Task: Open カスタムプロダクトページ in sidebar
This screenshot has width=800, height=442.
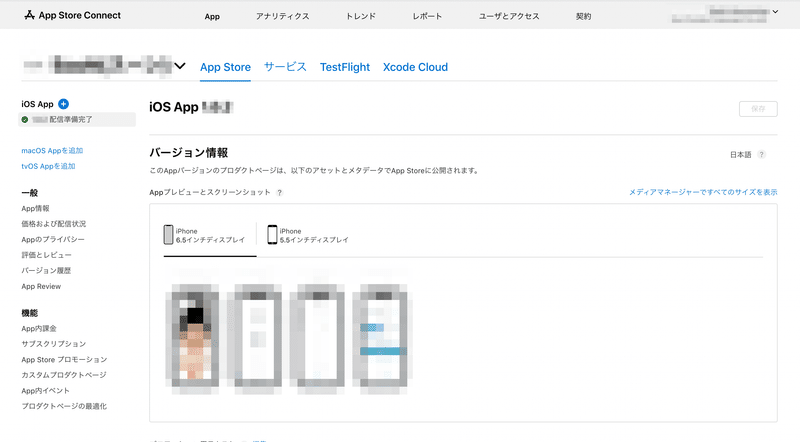Action: pos(64,375)
